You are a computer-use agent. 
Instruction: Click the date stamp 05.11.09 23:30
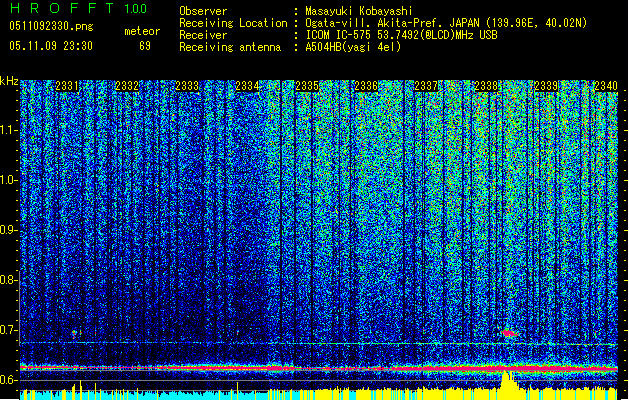[x=51, y=45]
